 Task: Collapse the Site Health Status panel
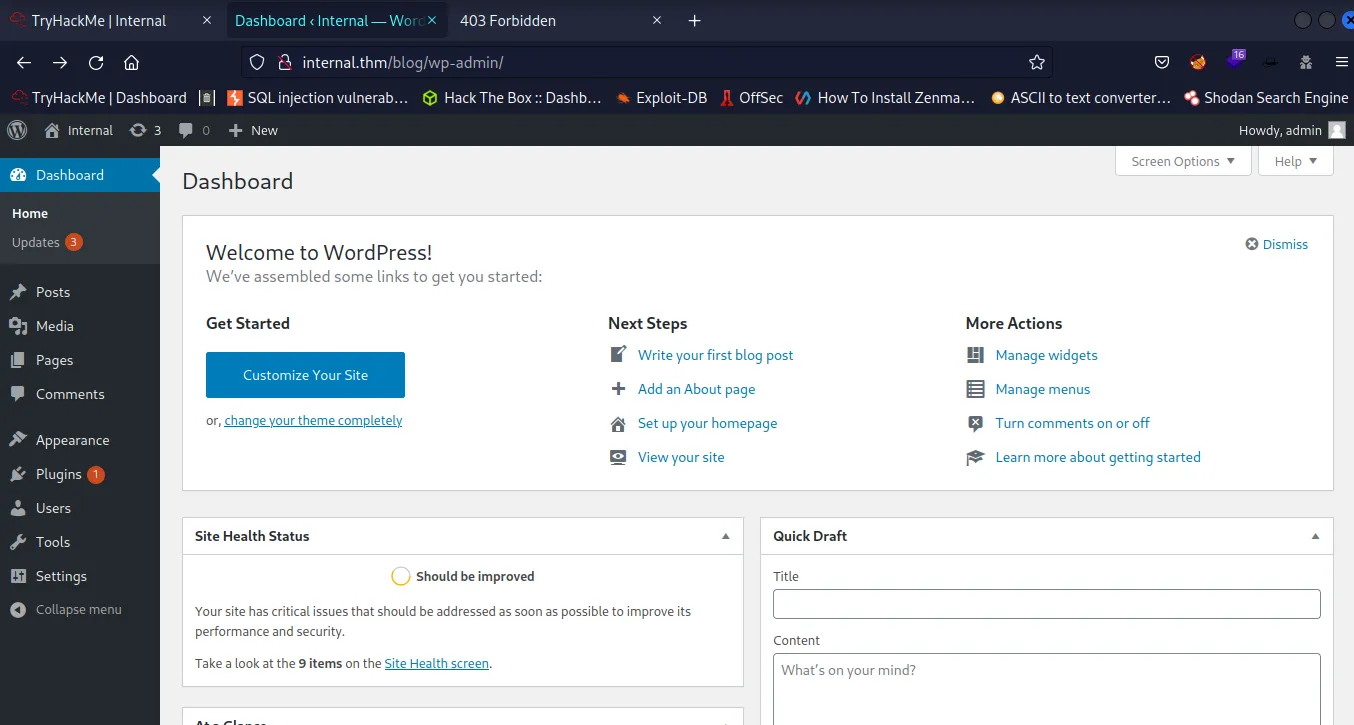(x=726, y=536)
